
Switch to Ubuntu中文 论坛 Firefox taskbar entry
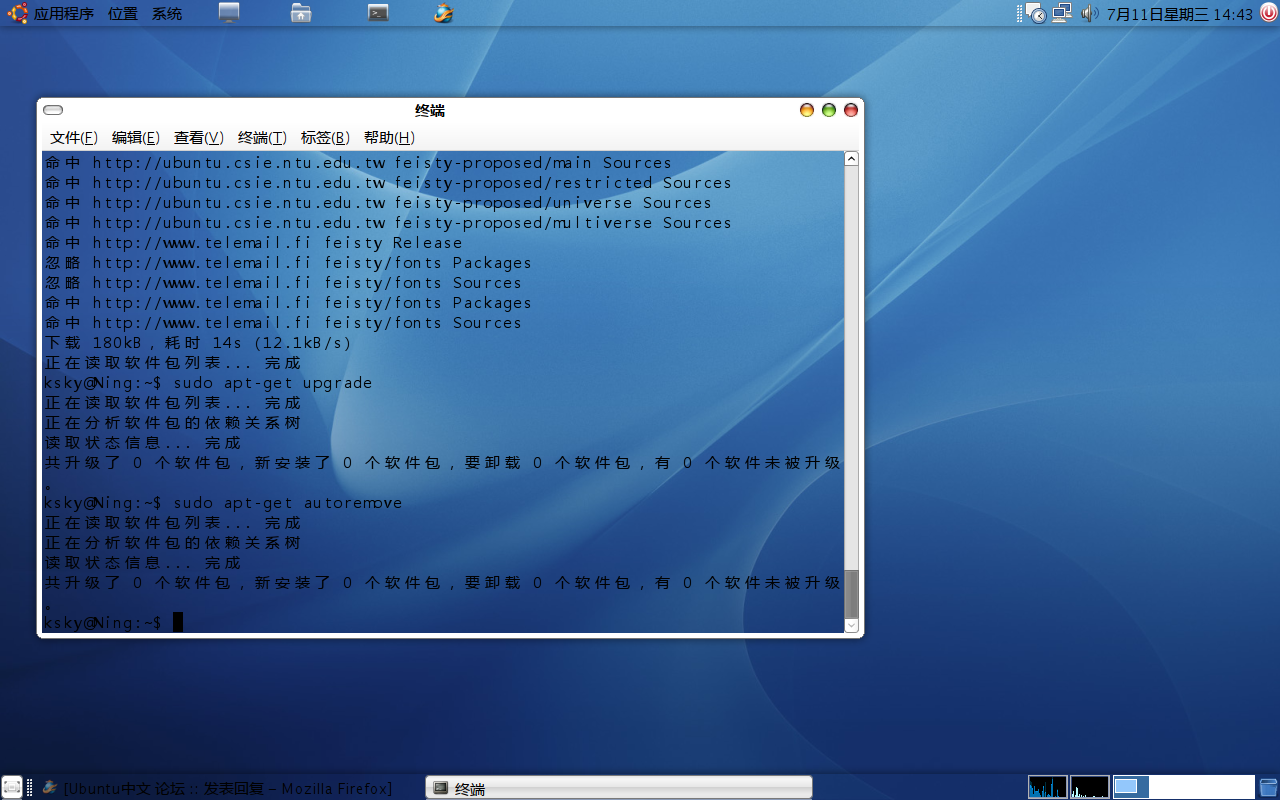(x=217, y=789)
